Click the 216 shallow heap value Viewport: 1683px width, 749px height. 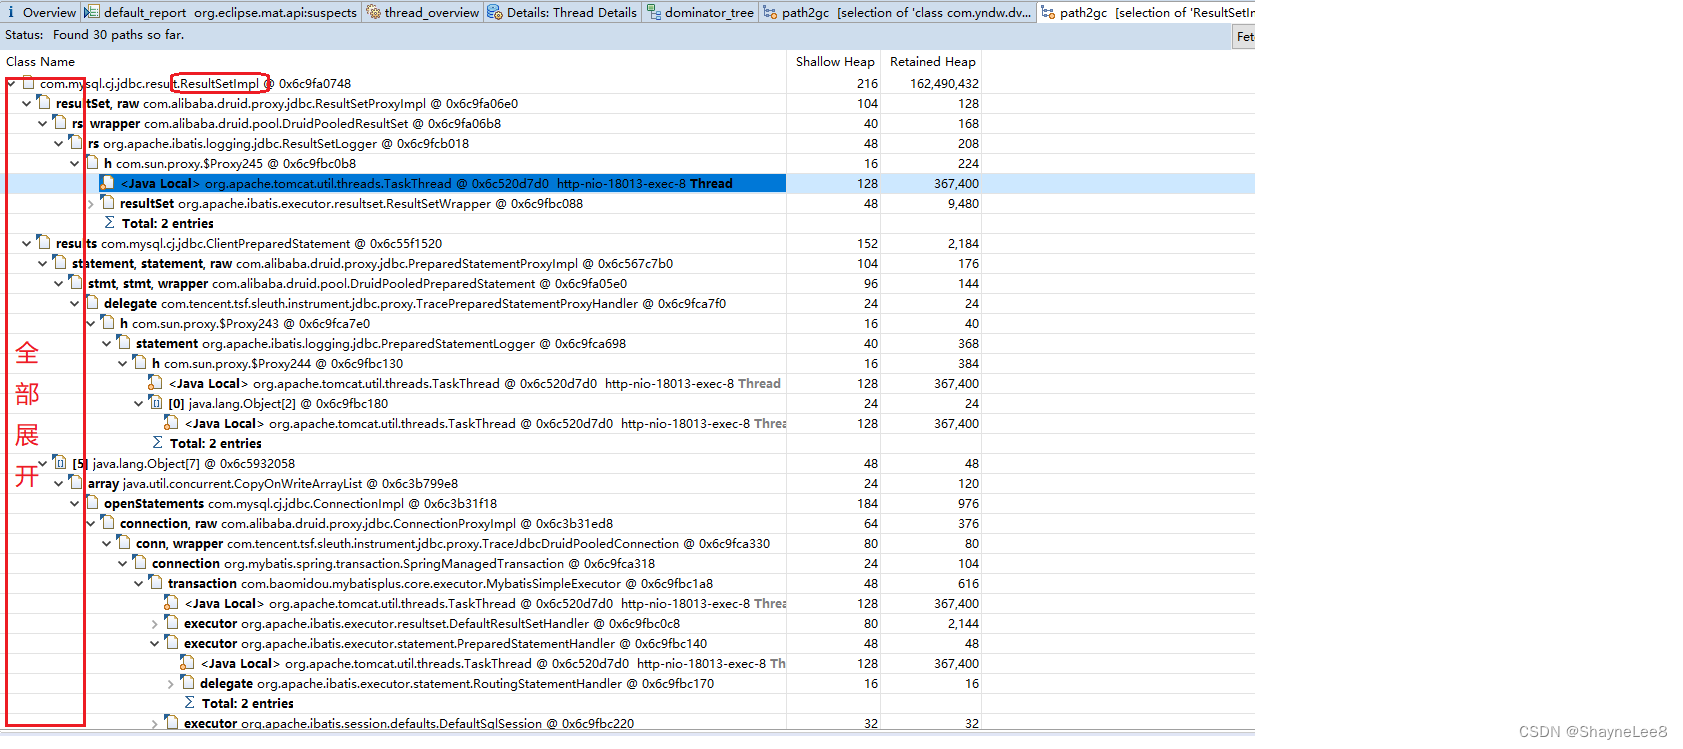point(867,84)
